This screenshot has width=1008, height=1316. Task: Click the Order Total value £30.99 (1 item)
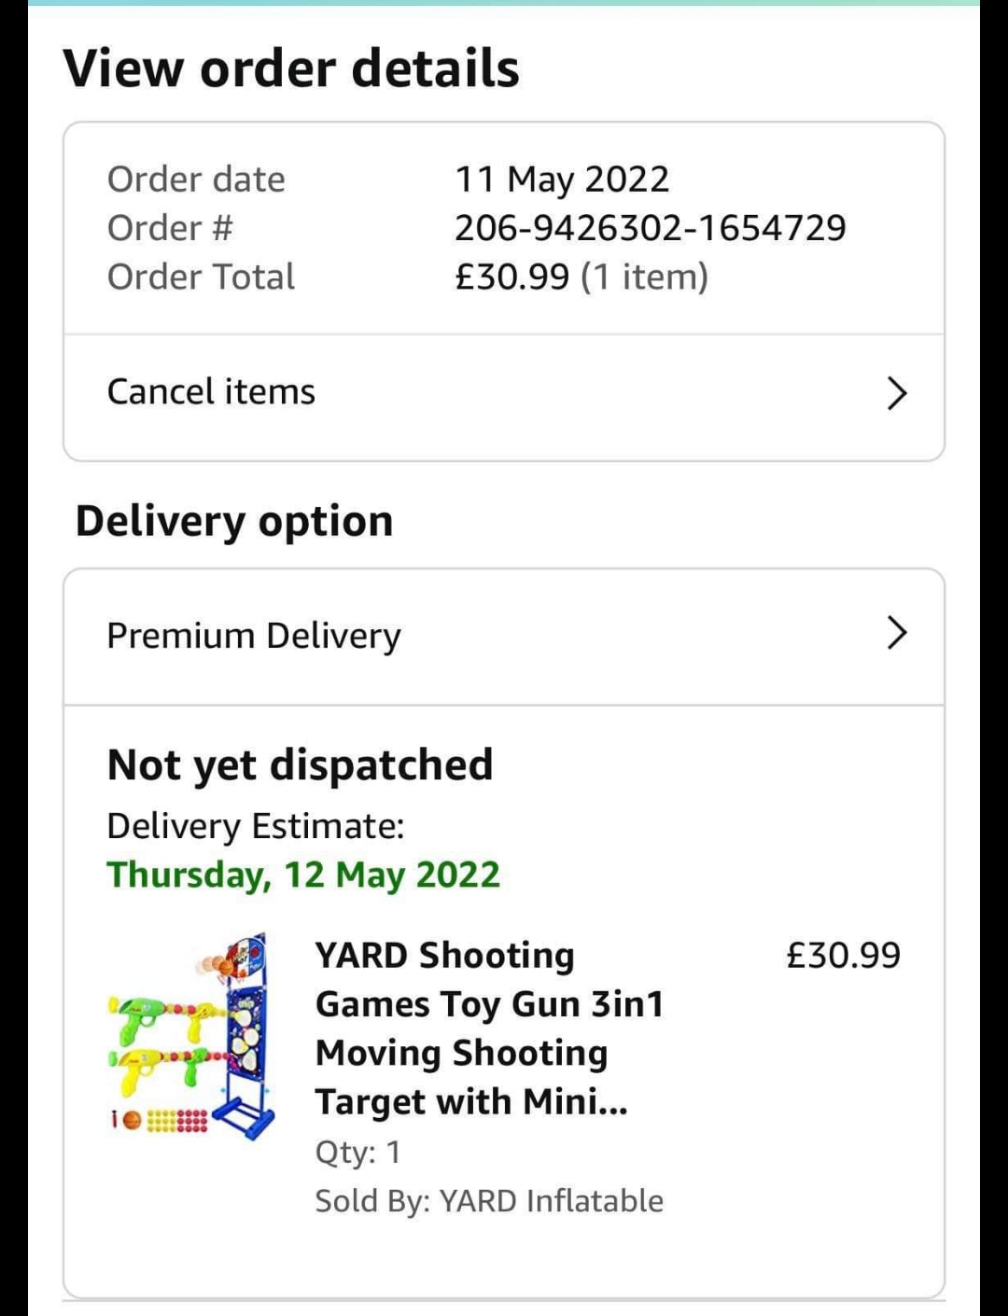click(581, 277)
